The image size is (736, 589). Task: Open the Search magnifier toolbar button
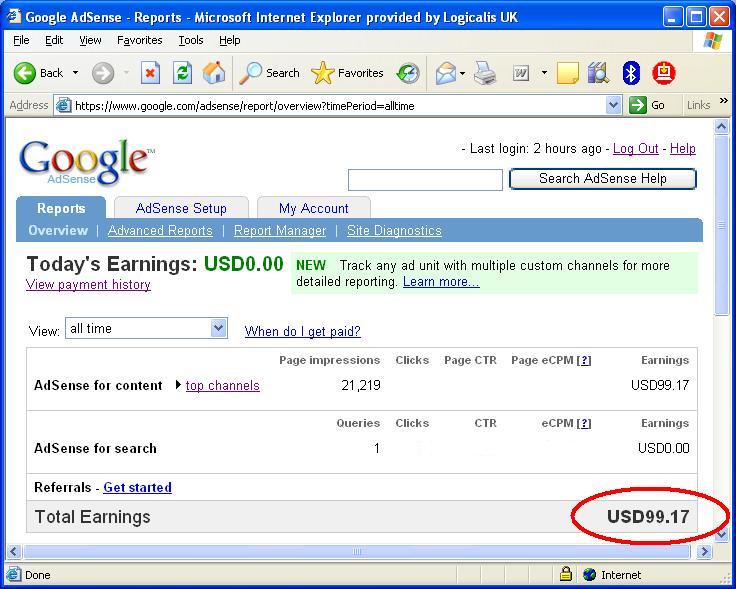pyautogui.click(x=269, y=73)
